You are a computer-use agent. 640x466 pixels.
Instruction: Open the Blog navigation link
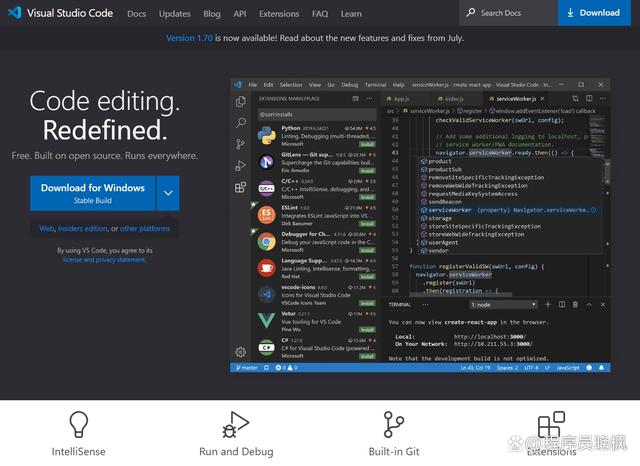click(x=212, y=14)
